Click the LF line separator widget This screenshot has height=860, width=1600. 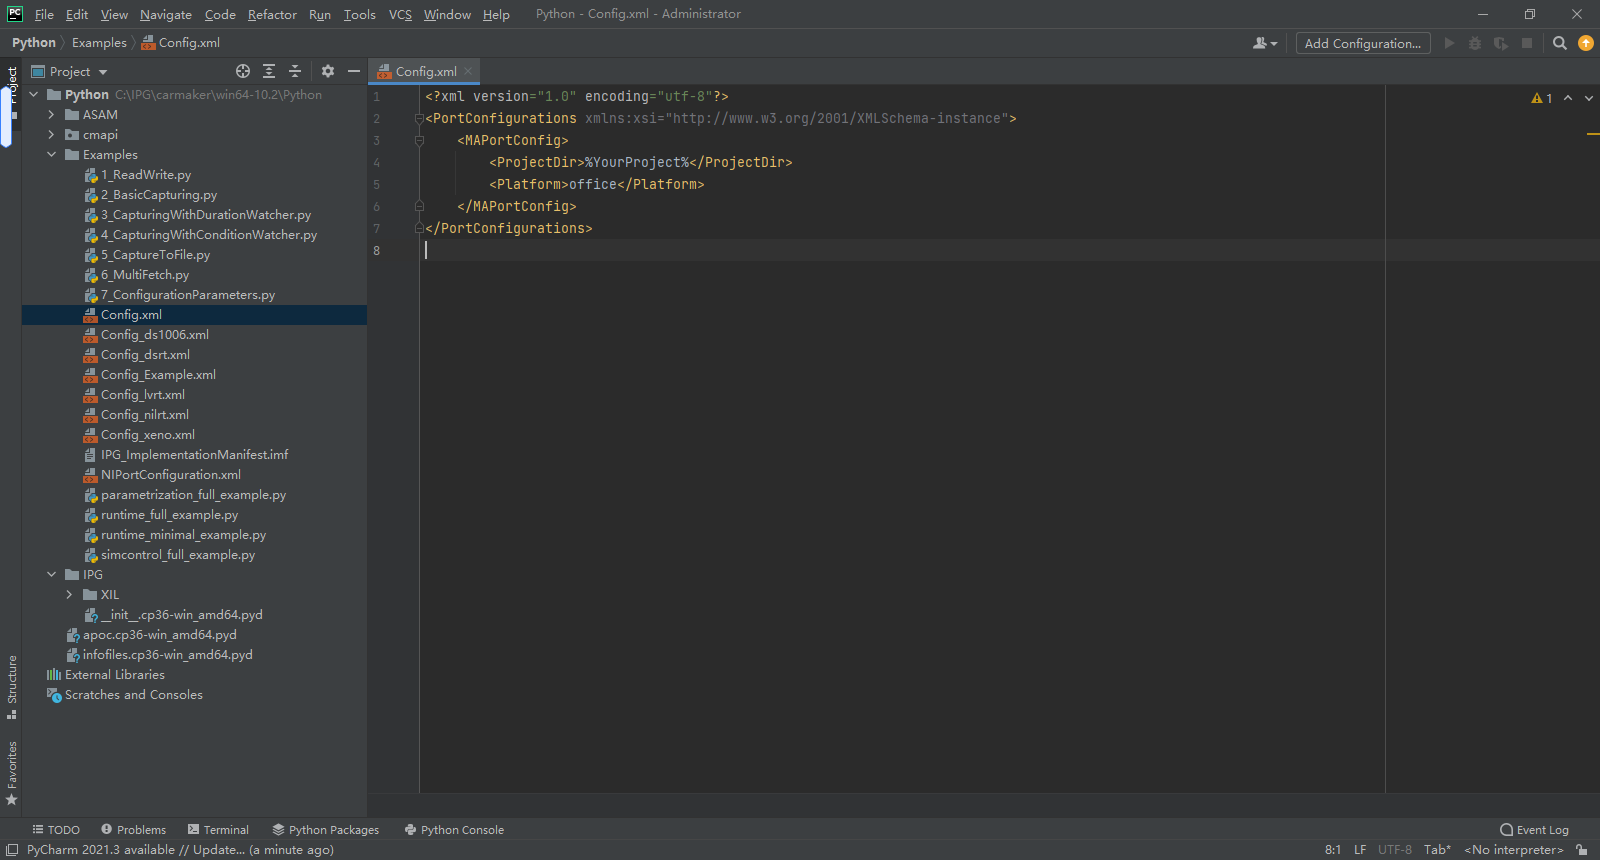click(1360, 850)
